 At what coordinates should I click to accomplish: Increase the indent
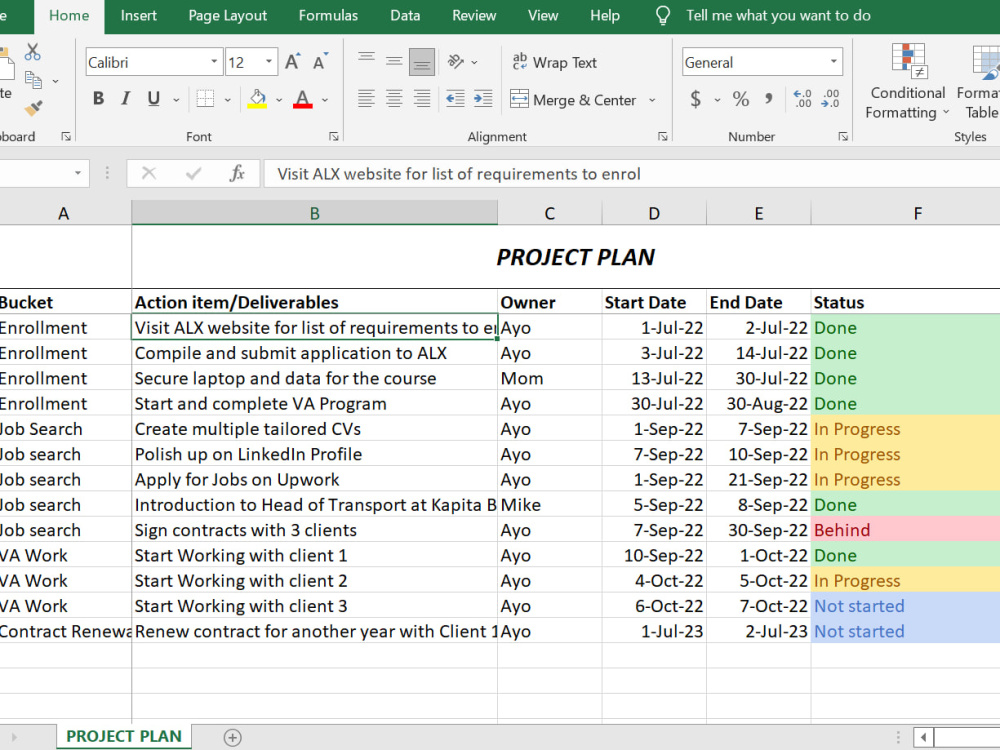click(x=483, y=99)
